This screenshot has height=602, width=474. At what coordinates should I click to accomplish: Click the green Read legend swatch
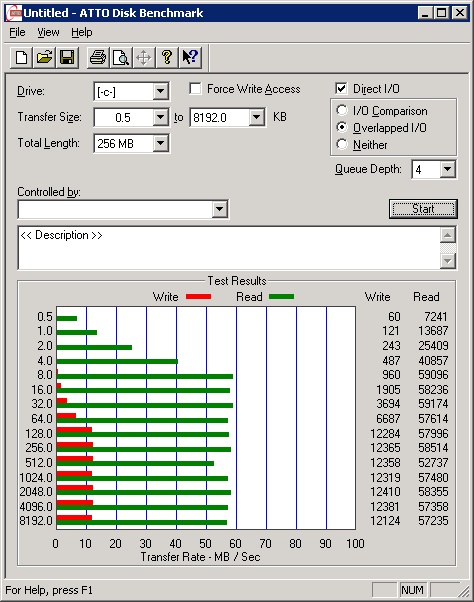point(281,296)
